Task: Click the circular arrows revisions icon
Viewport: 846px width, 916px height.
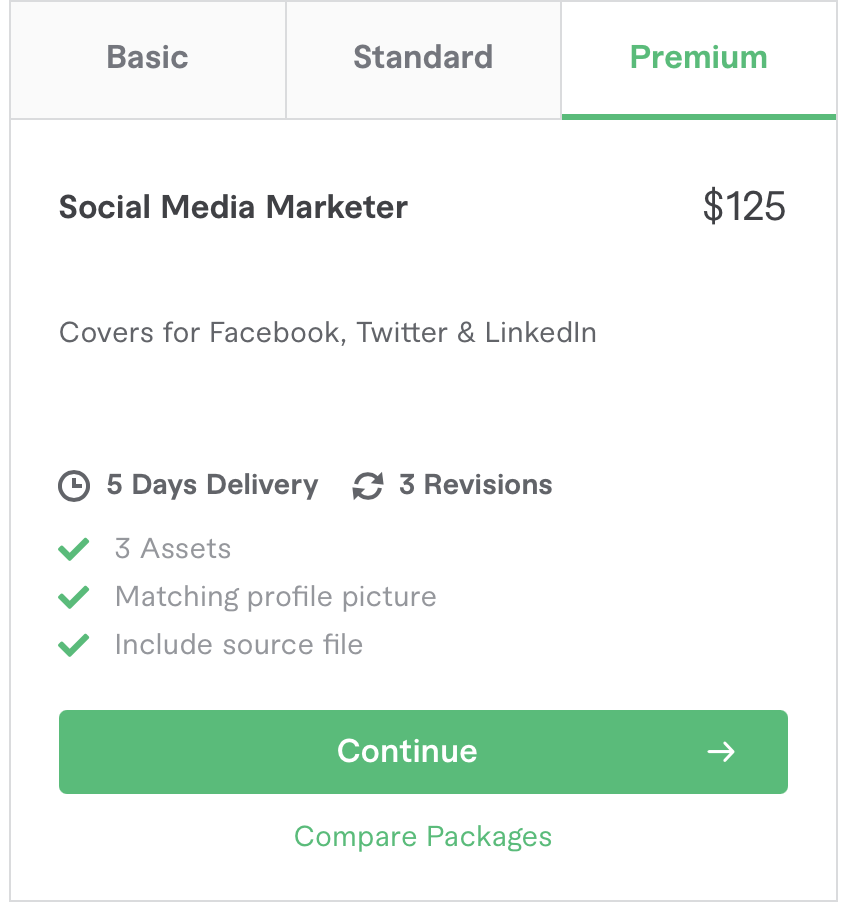Action: tap(368, 486)
